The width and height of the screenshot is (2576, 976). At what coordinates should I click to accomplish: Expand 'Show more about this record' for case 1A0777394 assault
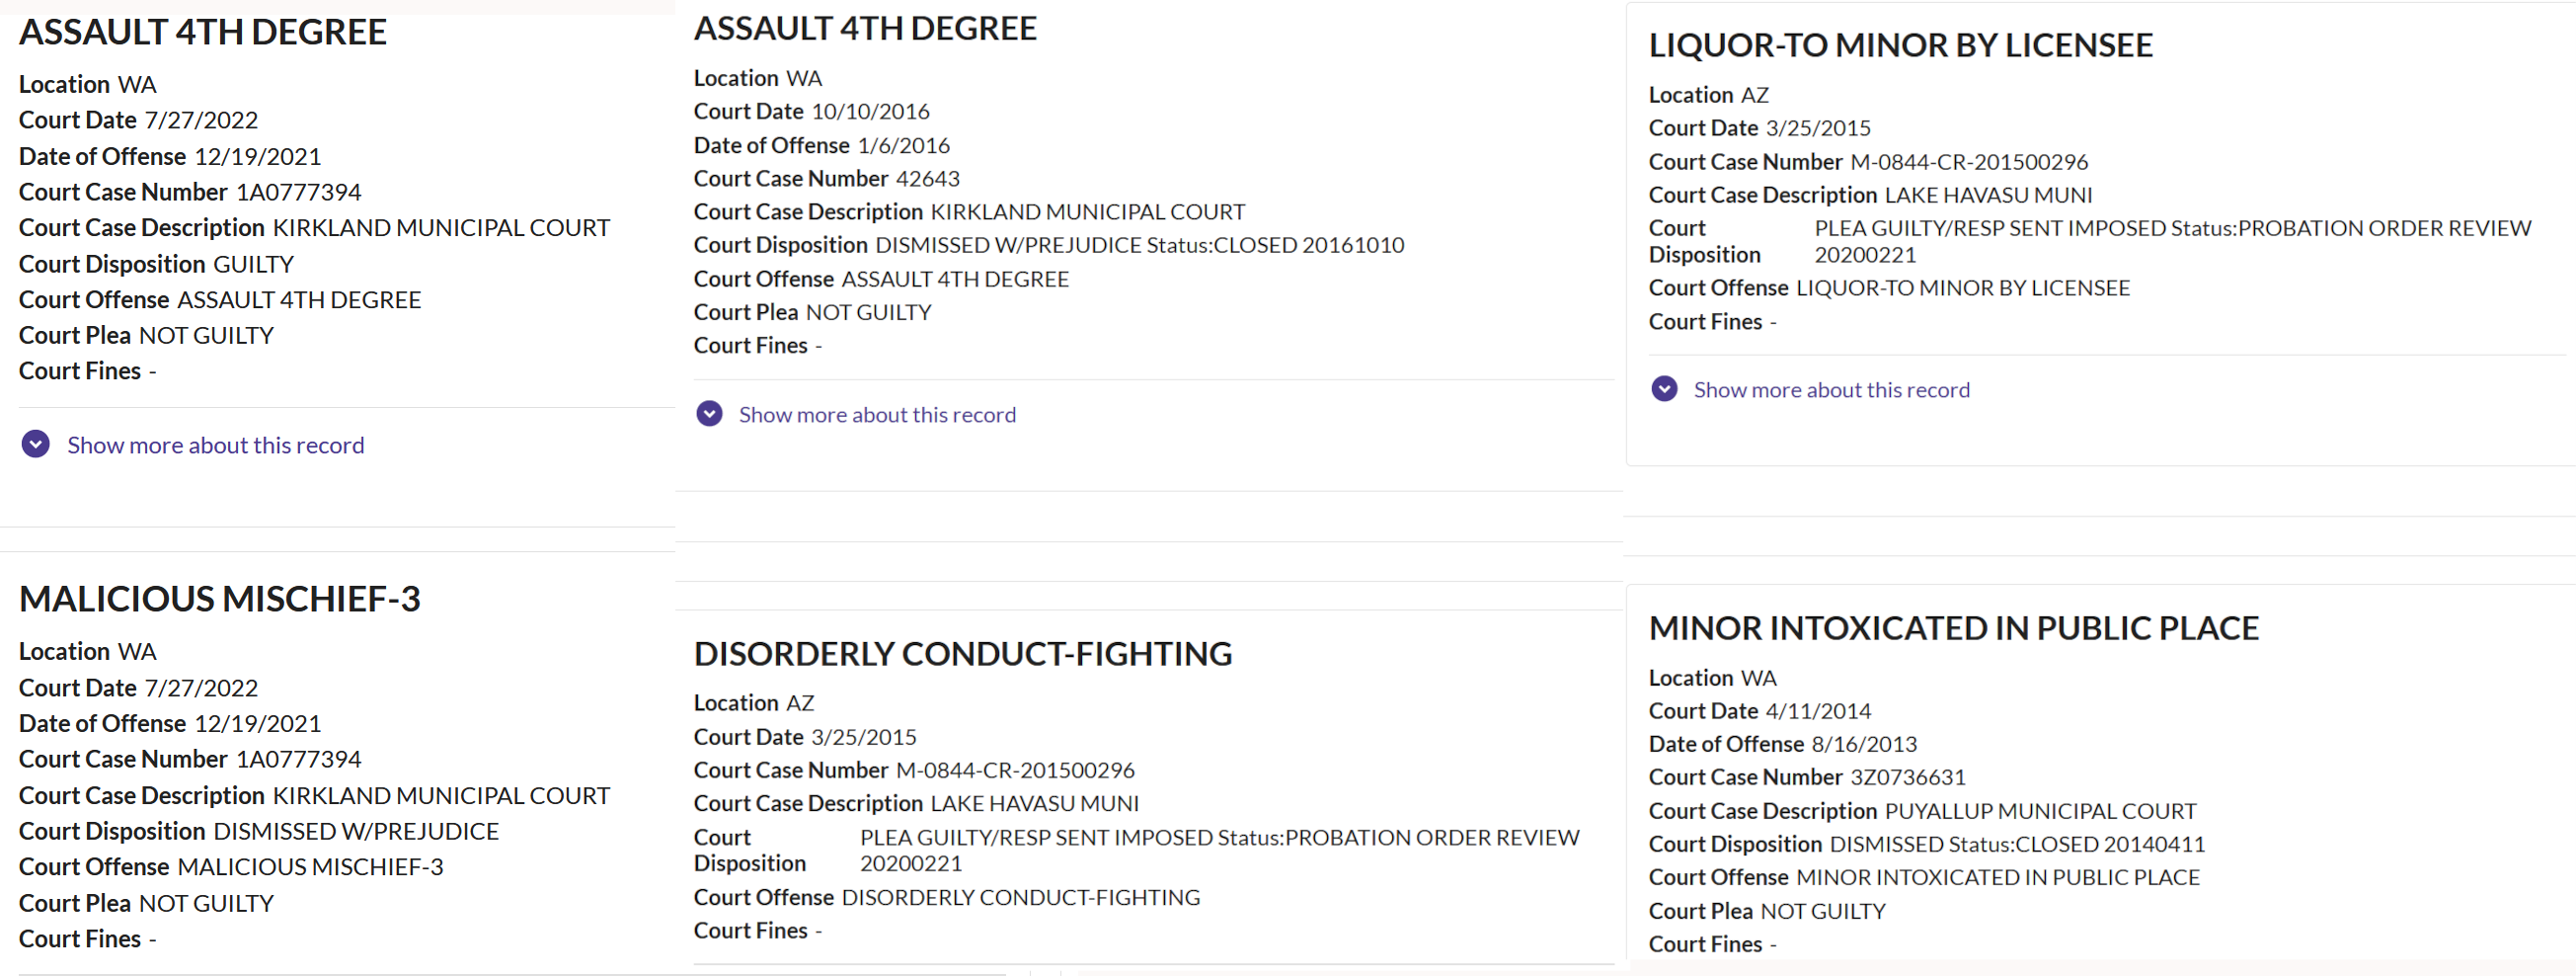click(x=215, y=445)
